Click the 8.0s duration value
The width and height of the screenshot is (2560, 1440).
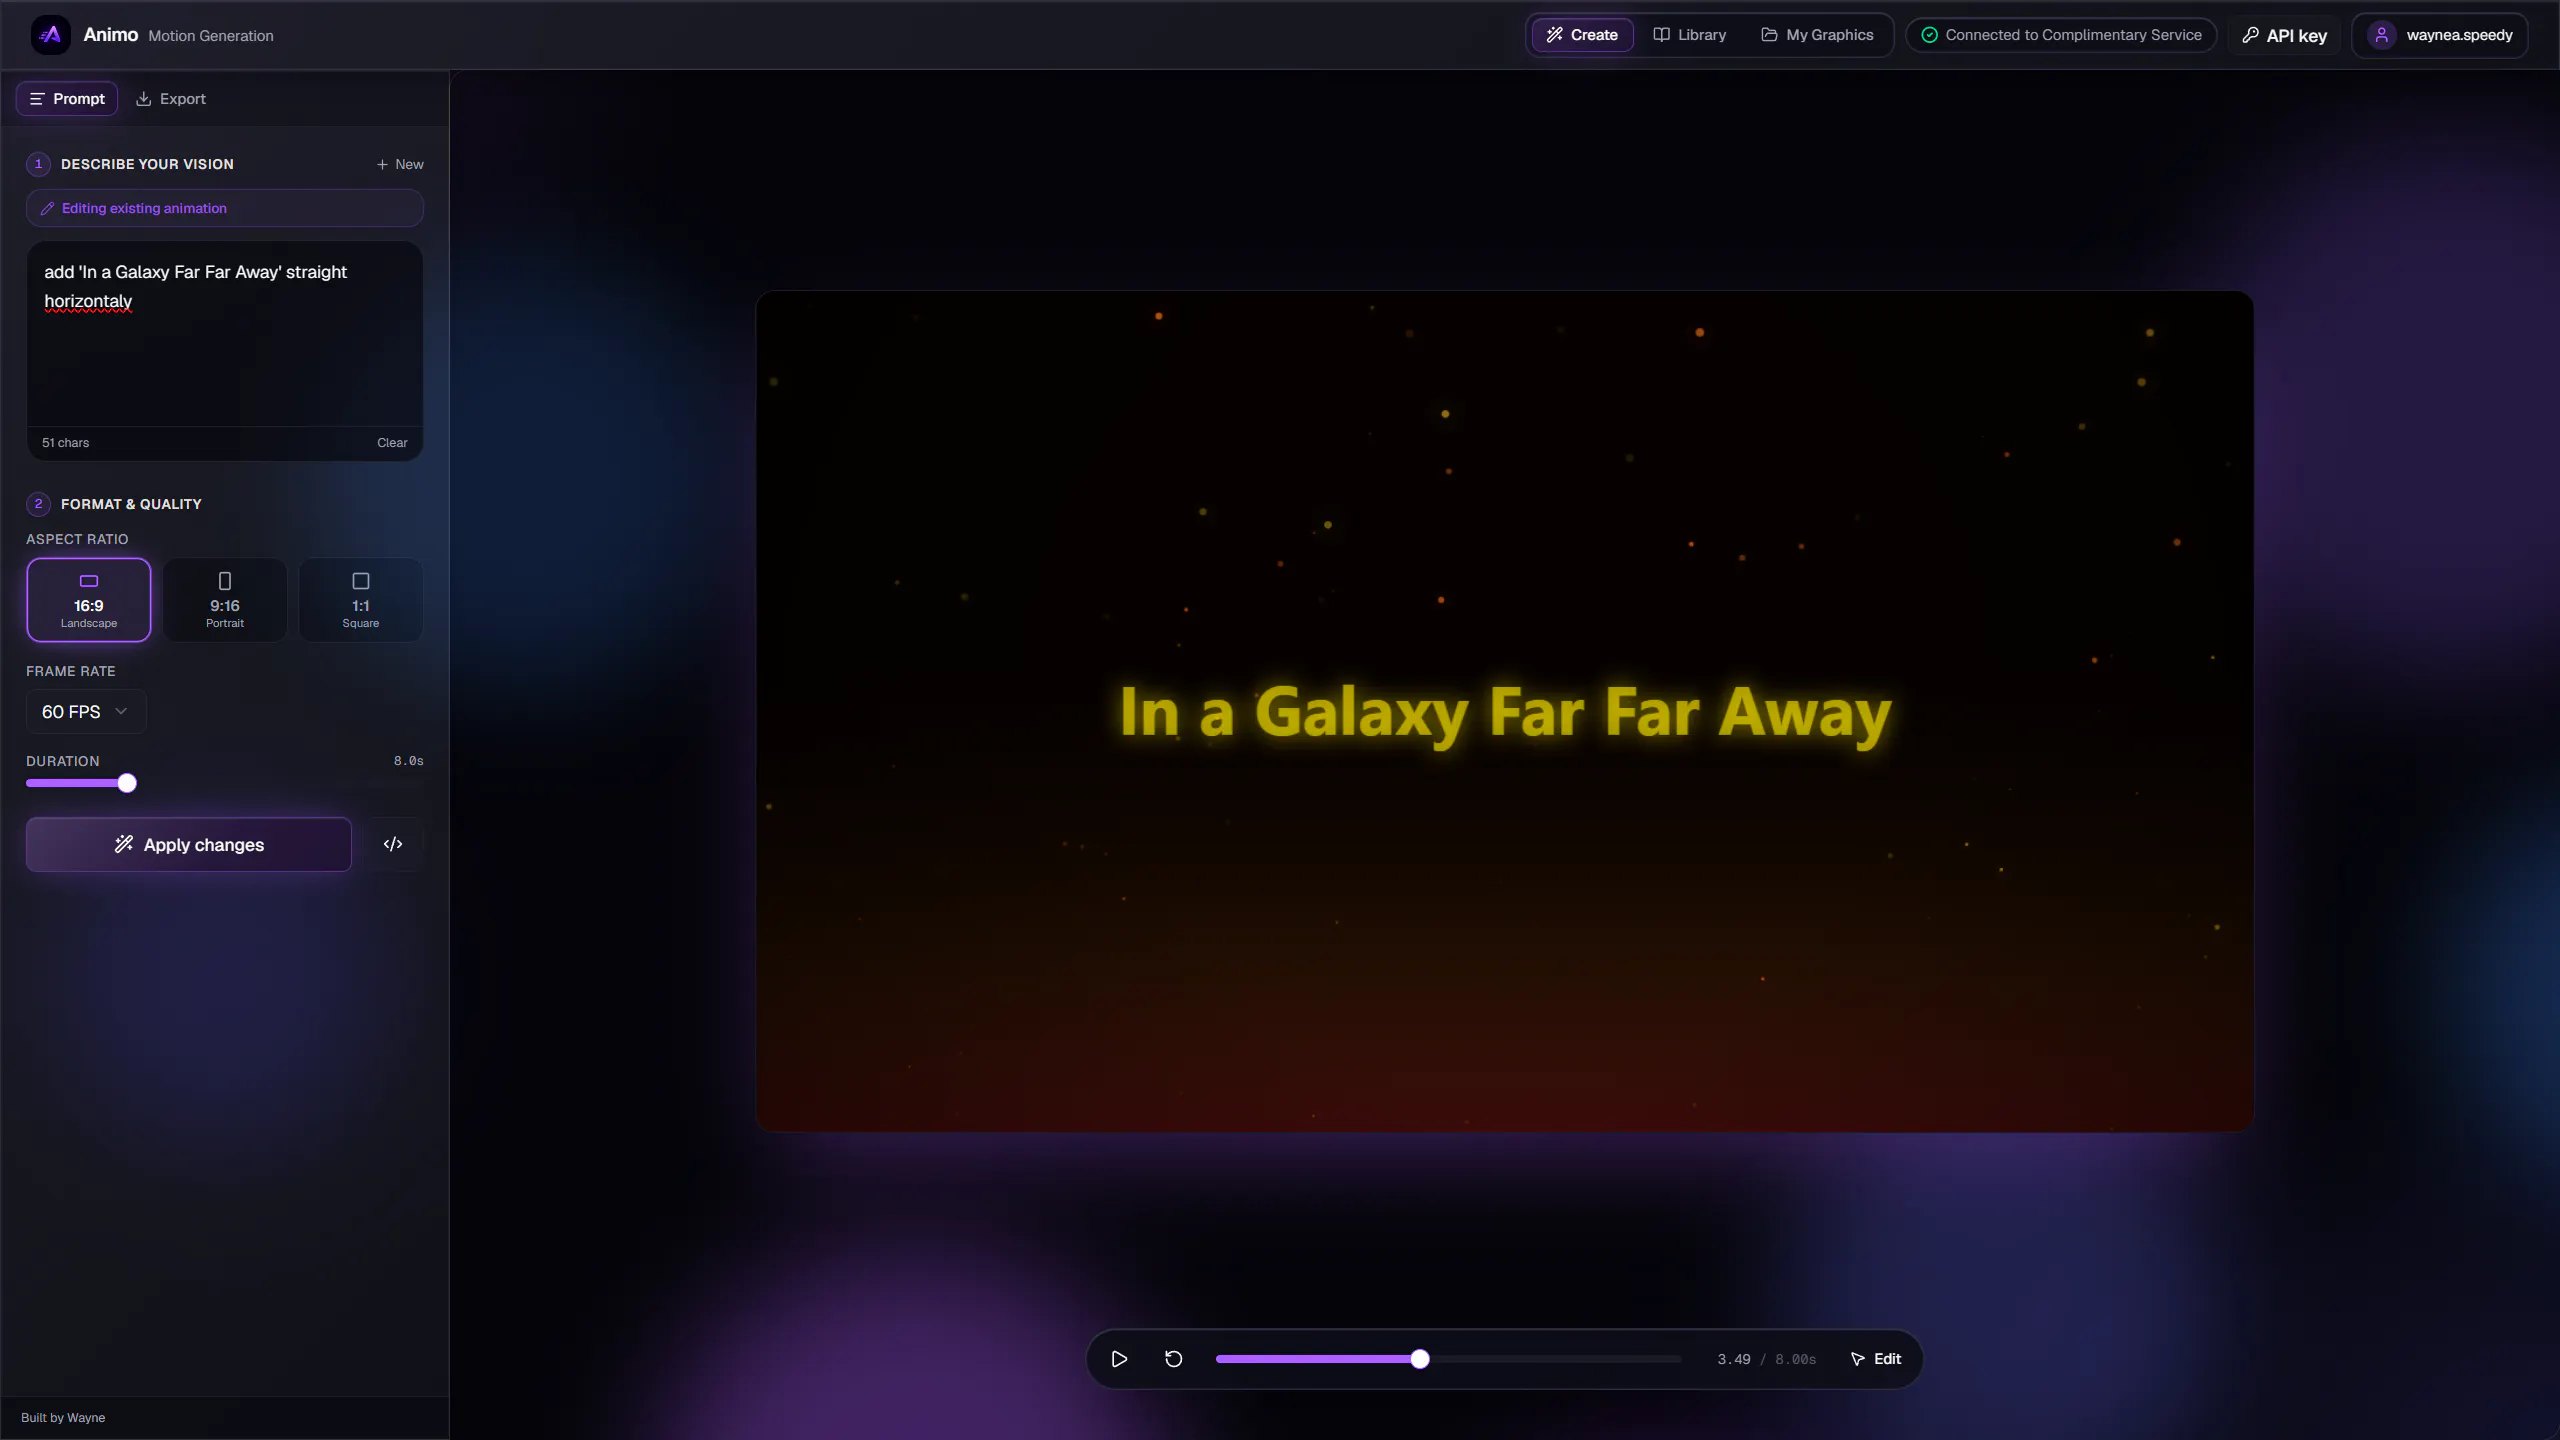409,761
